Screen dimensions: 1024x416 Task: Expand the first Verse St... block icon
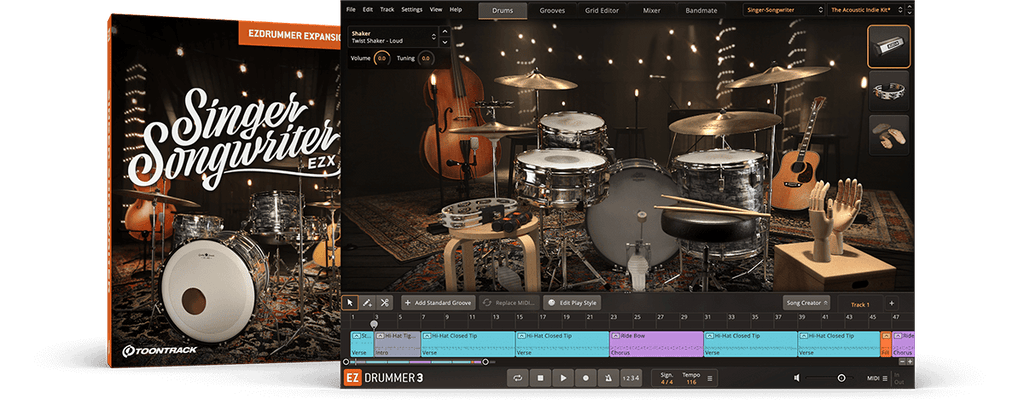point(357,336)
